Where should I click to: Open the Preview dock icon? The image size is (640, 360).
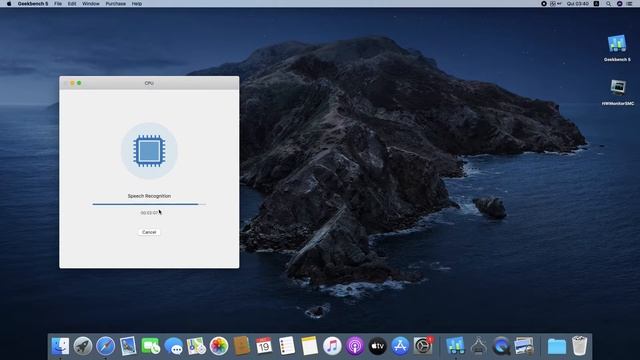[524, 346]
